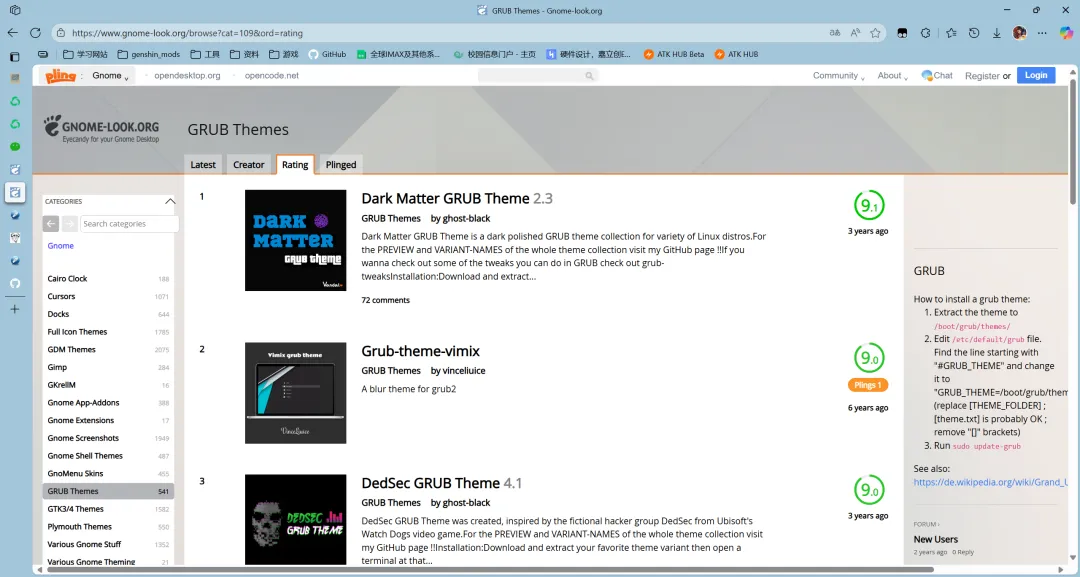This screenshot has width=1080, height=577.
Task: Select the Rating tab
Action: pos(295,165)
